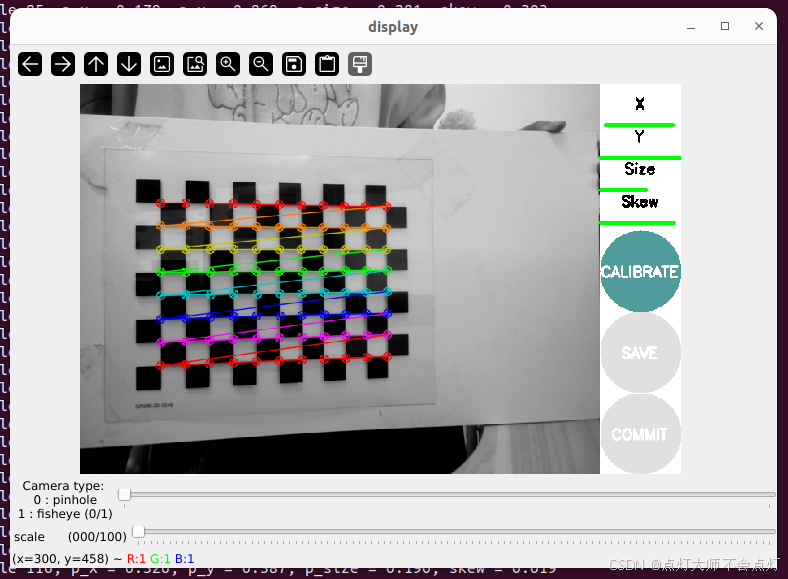Click the original-size image icon
The width and height of the screenshot is (788, 579).
tap(162, 64)
